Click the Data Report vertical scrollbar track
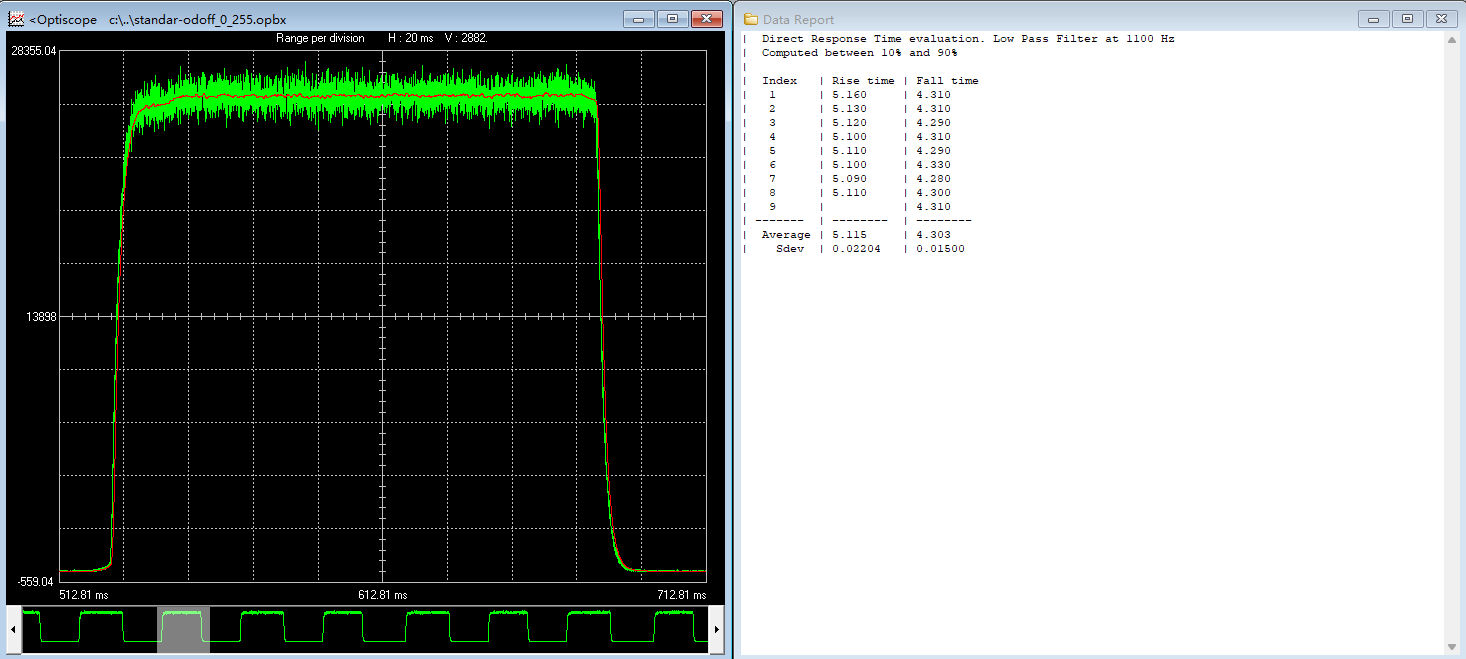This screenshot has width=1466, height=659. [x=1452, y=340]
